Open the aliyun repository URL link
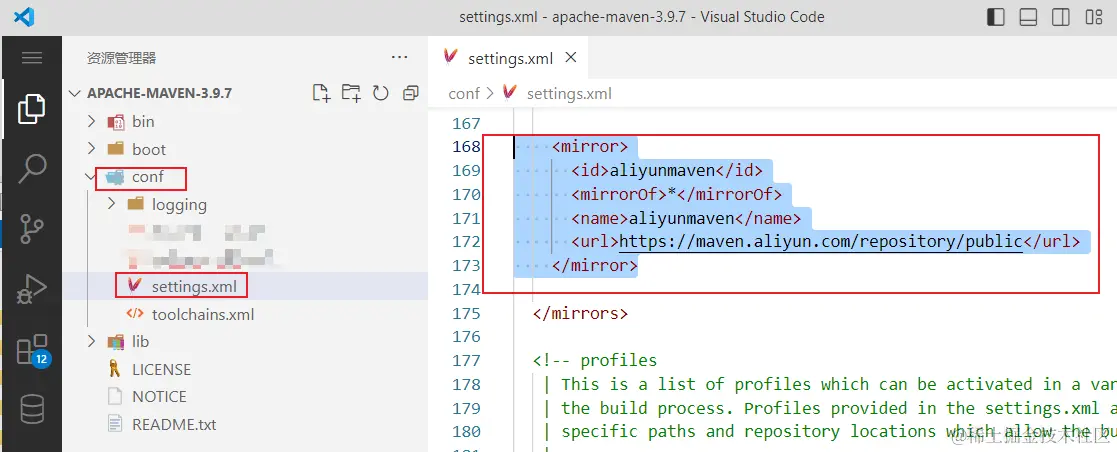 821,242
